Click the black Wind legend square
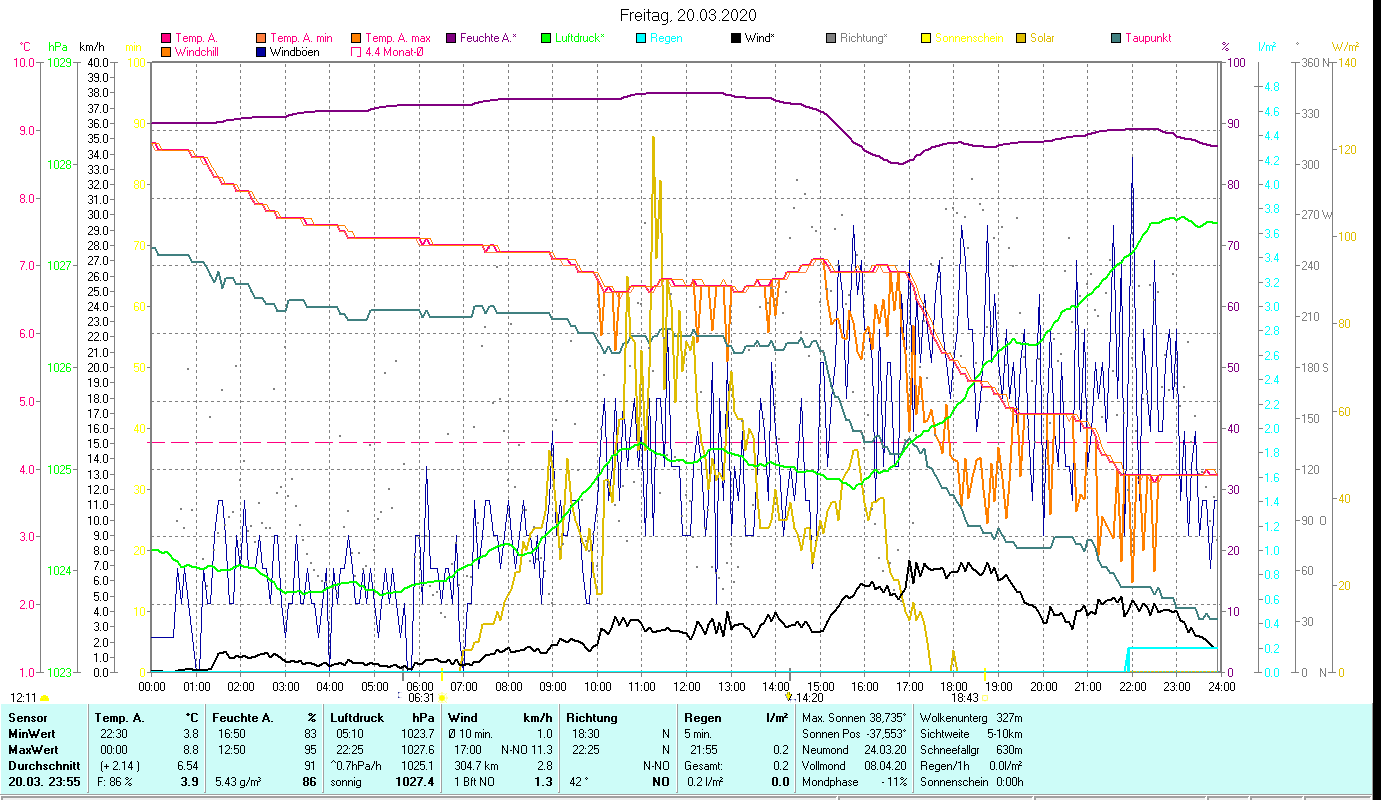1381x800 pixels. (x=736, y=39)
